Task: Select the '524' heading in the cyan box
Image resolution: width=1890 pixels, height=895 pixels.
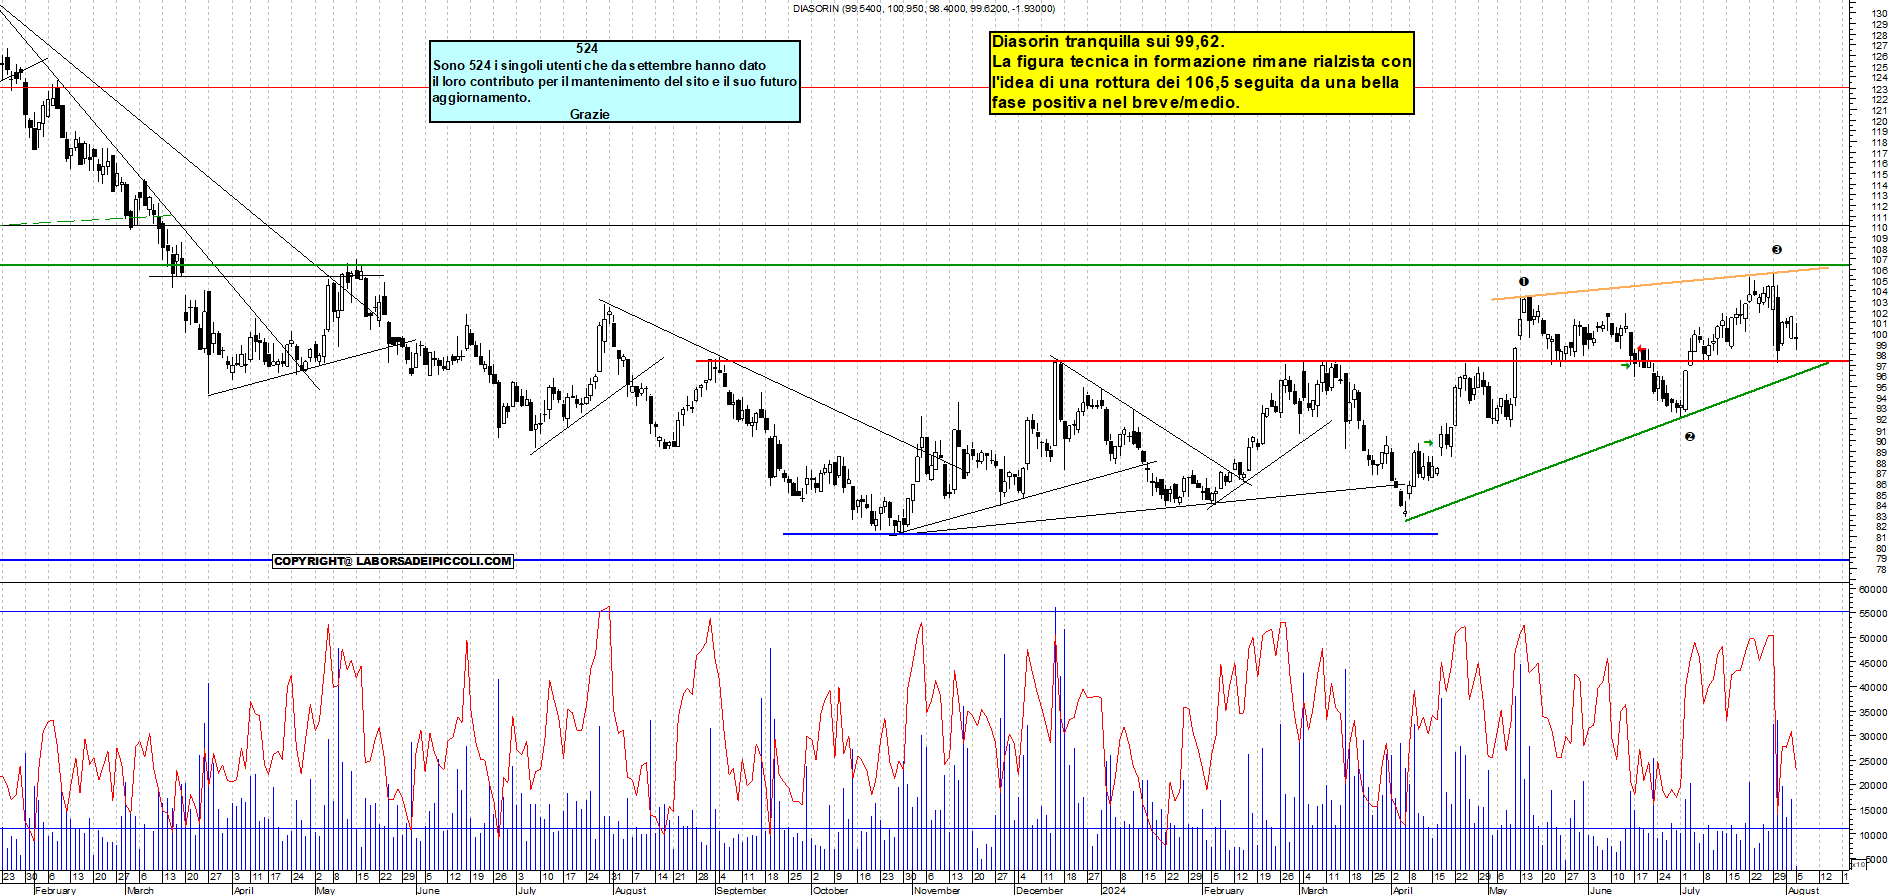Action: [x=587, y=48]
